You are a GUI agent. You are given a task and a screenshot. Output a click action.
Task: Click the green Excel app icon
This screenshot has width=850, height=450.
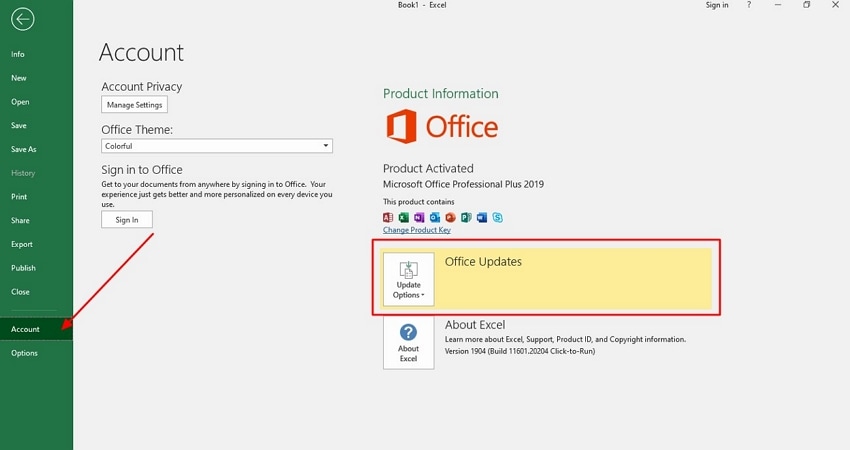click(x=403, y=217)
